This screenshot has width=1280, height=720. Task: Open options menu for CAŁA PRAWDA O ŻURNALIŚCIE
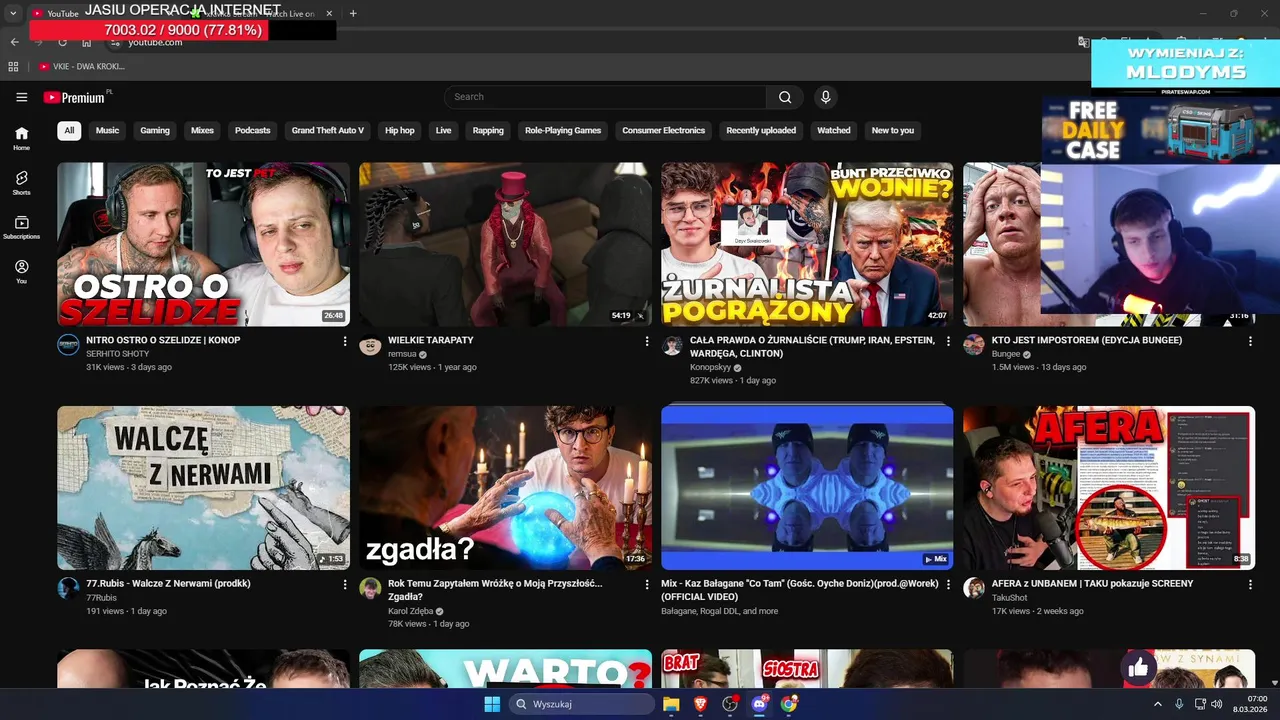949,341
